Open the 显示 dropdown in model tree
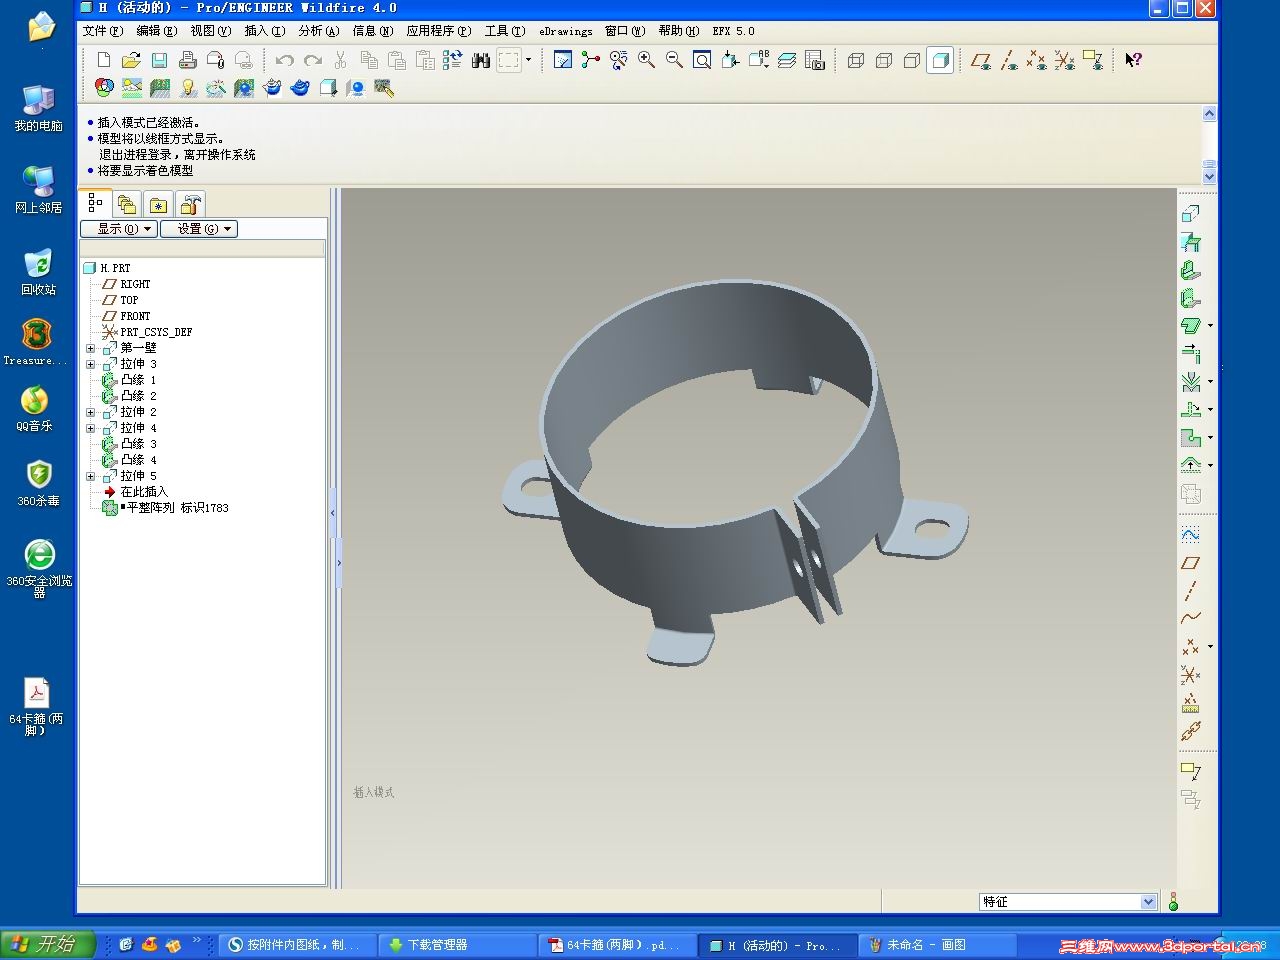The width and height of the screenshot is (1280, 960). click(x=119, y=229)
